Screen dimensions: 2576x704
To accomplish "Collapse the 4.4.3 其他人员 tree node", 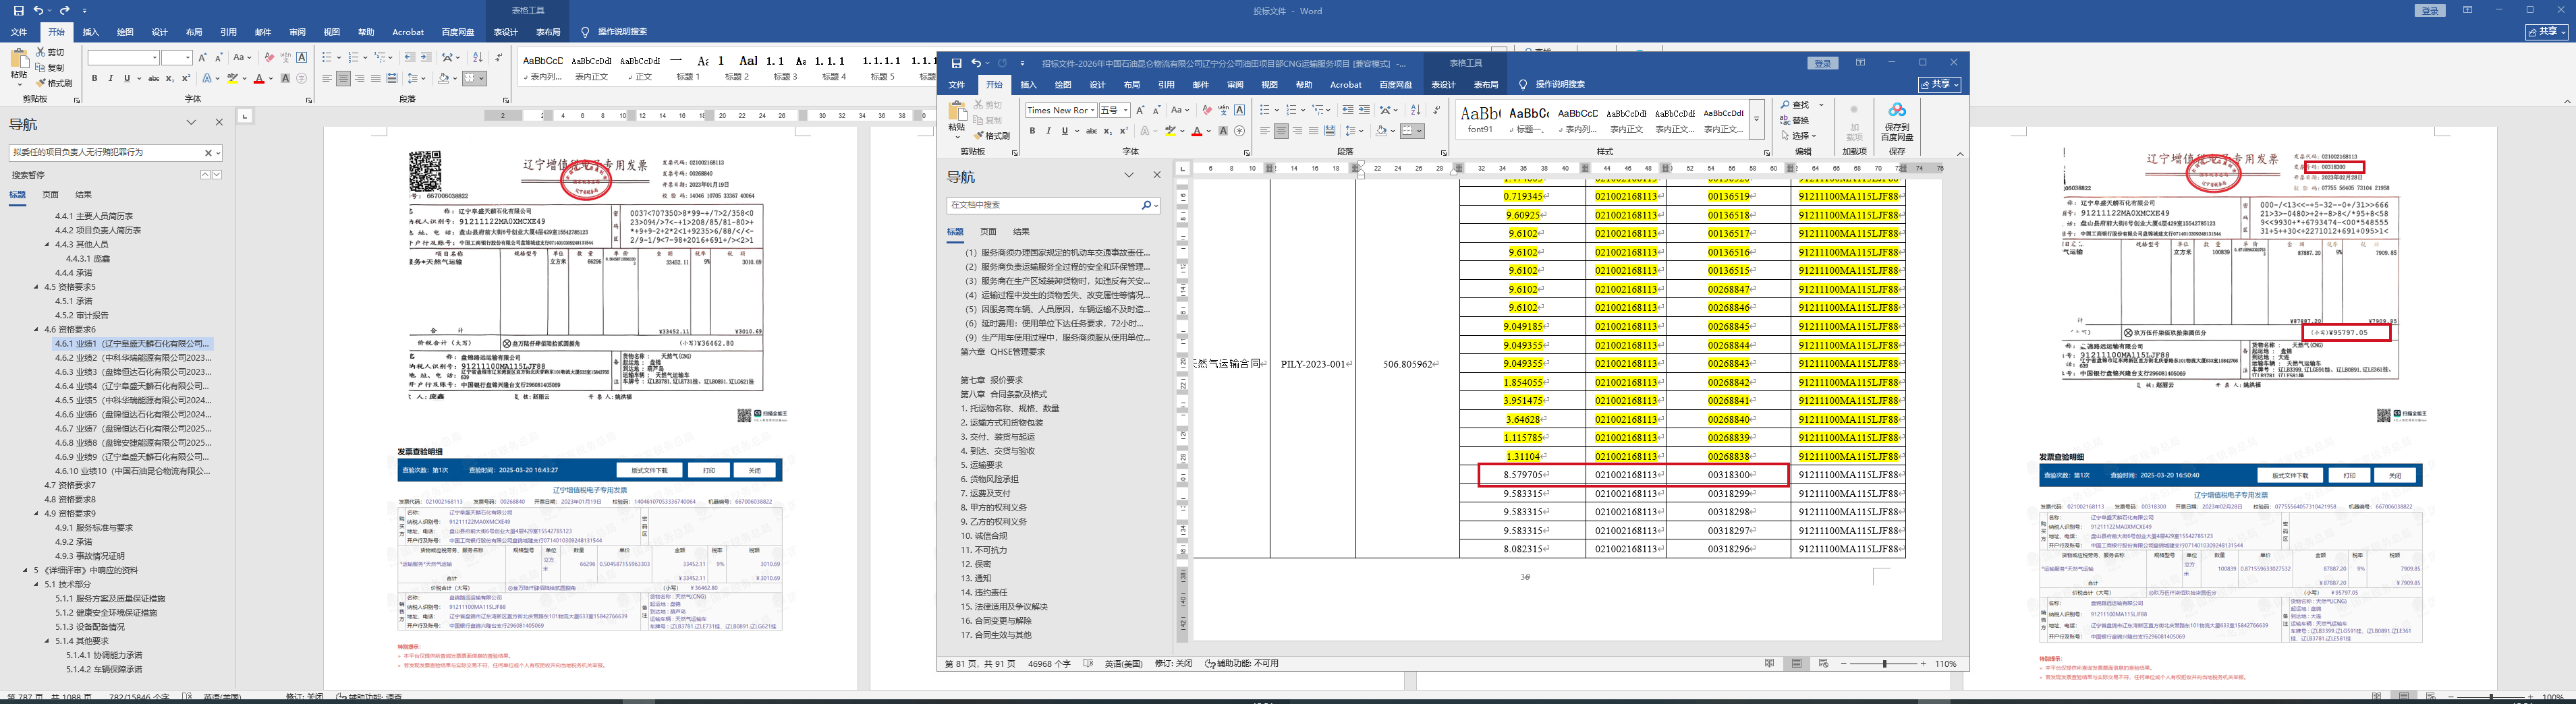I will pyautogui.click(x=47, y=244).
